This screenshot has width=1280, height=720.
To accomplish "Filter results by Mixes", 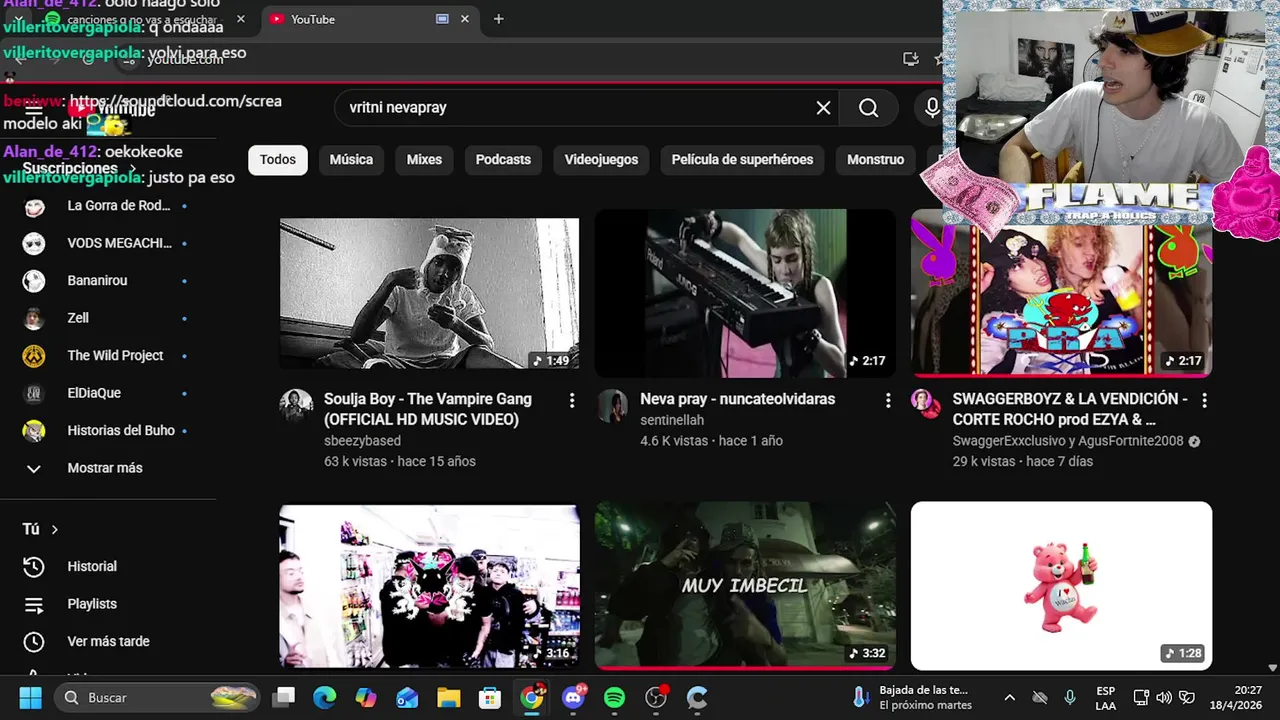I will click(424, 160).
